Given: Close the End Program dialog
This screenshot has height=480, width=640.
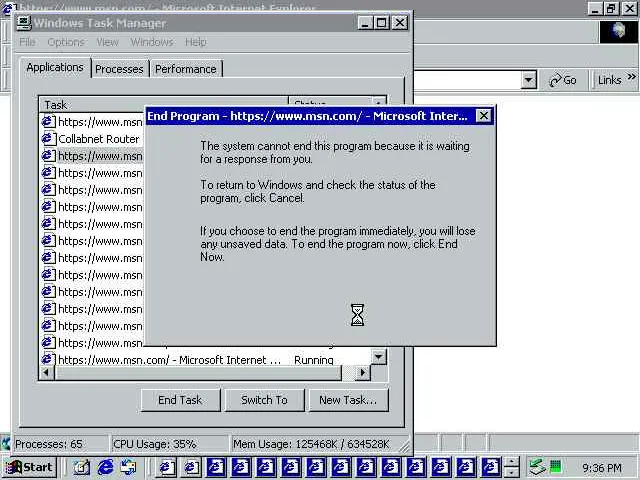Looking at the screenshot, I should pyautogui.click(x=484, y=116).
